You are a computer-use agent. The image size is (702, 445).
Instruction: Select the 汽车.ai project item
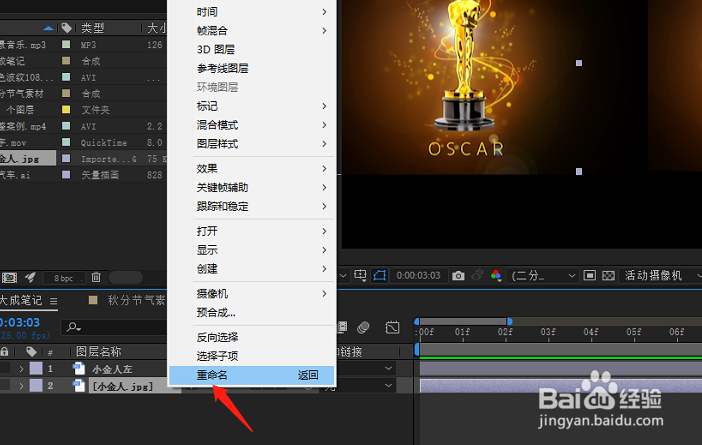click(x=15, y=175)
